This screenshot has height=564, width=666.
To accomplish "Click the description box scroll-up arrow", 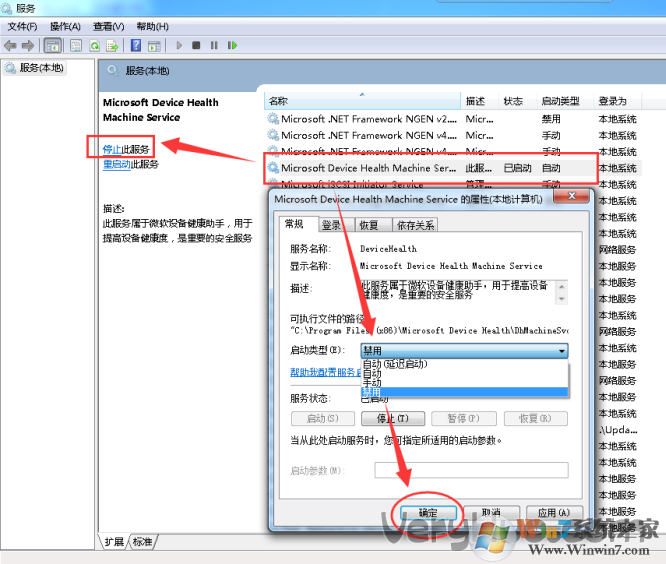I will pos(562,287).
